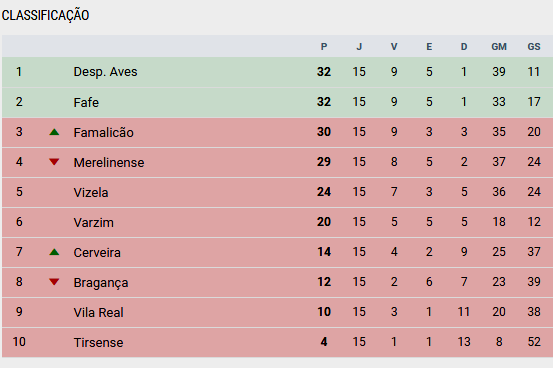Select the Famalicão team name
Viewport: 553px width, 368px height.
tap(103, 132)
